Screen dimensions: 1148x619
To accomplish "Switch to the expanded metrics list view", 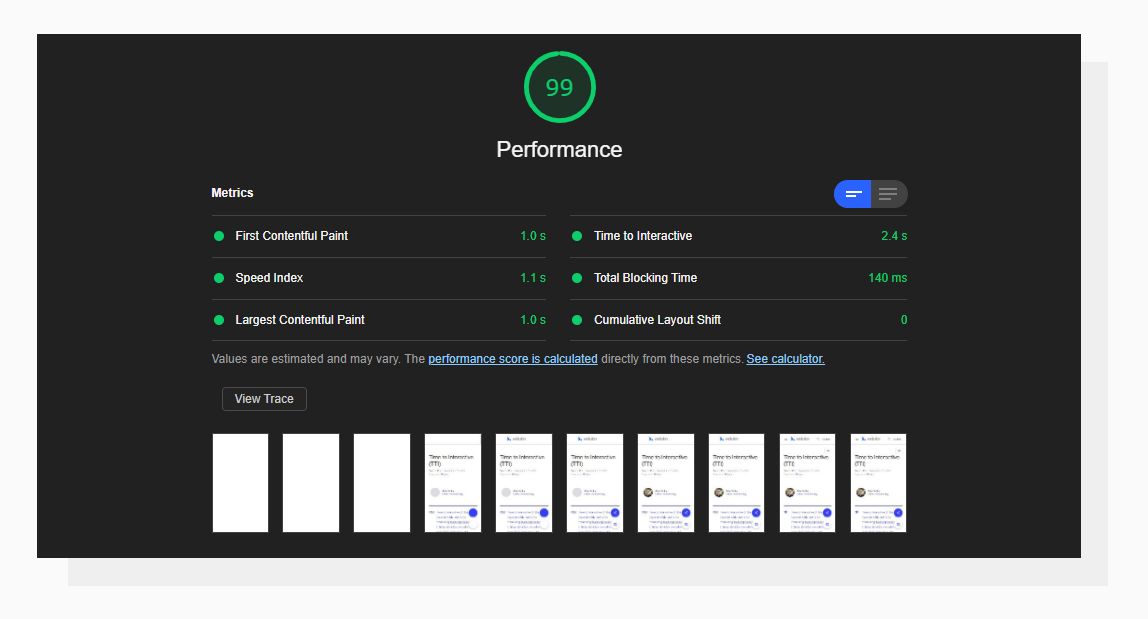I will pos(888,194).
